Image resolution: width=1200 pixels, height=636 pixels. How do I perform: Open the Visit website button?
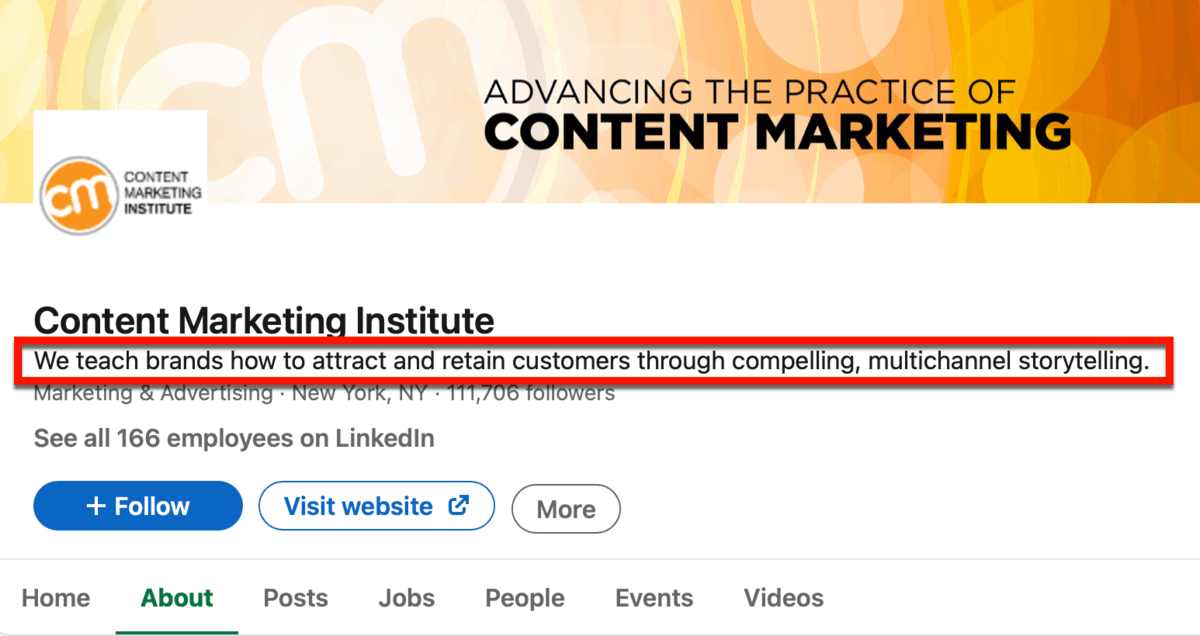[x=377, y=506]
